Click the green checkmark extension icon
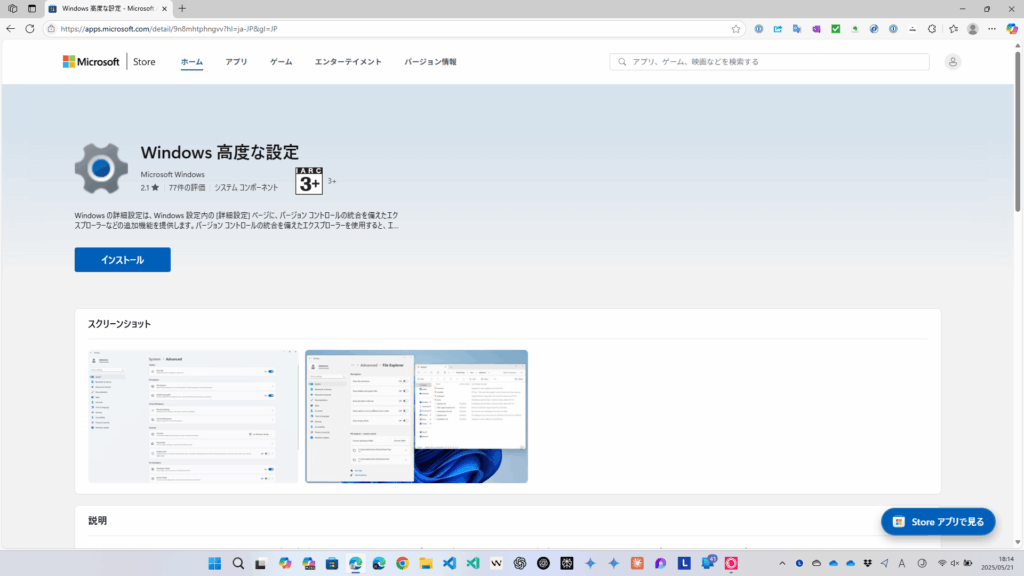The image size is (1024, 576). click(x=835, y=29)
